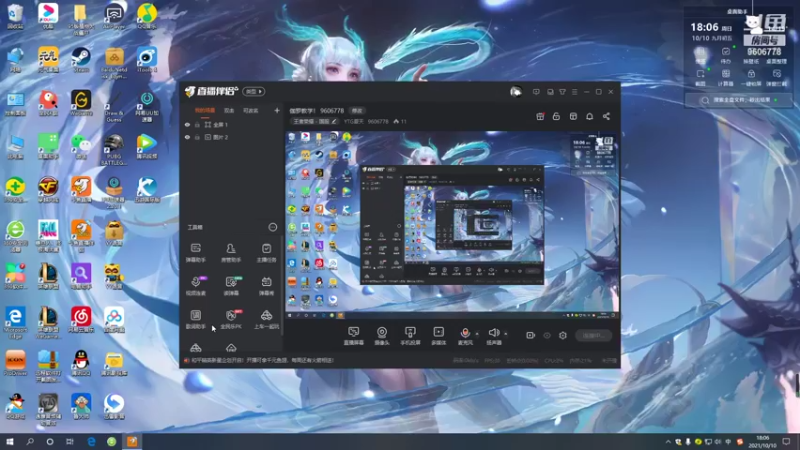Switch to the third scene tab

[251, 110]
